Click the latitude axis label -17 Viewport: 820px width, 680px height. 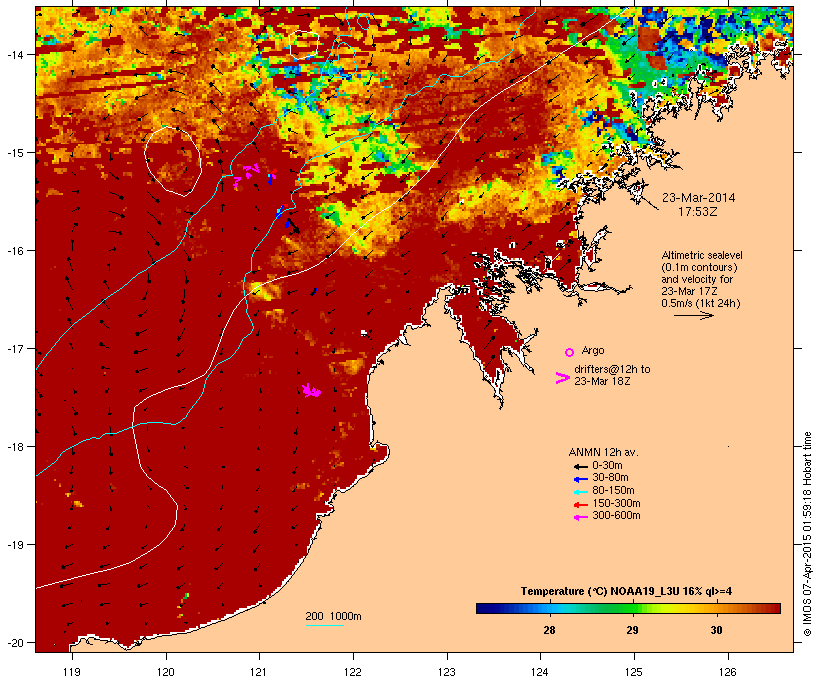[14, 348]
